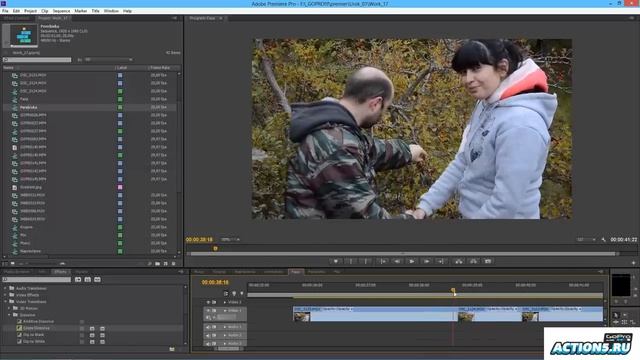The height and width of the screenshot is (360, 640).
Task: Open playback resolution dropdown in Program monitor
Action: point(586,240)
